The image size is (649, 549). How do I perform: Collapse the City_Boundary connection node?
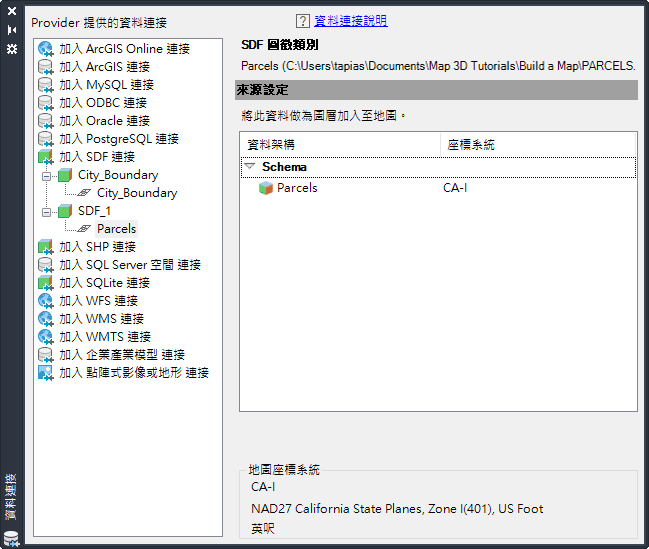[46, 176]
